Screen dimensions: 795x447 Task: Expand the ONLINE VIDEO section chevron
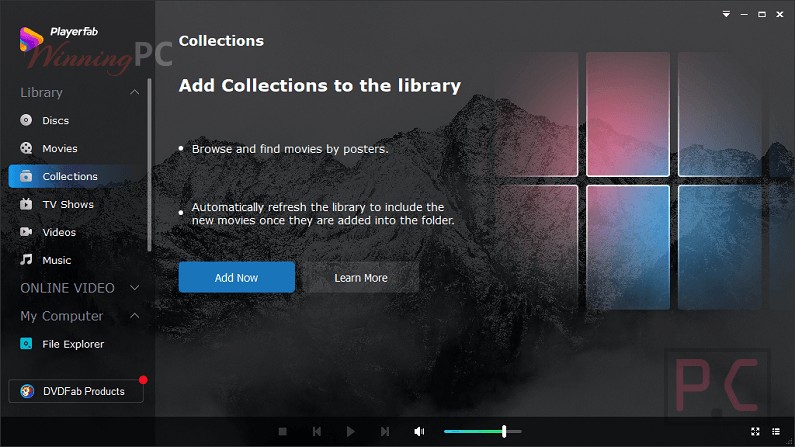point(134,288)
